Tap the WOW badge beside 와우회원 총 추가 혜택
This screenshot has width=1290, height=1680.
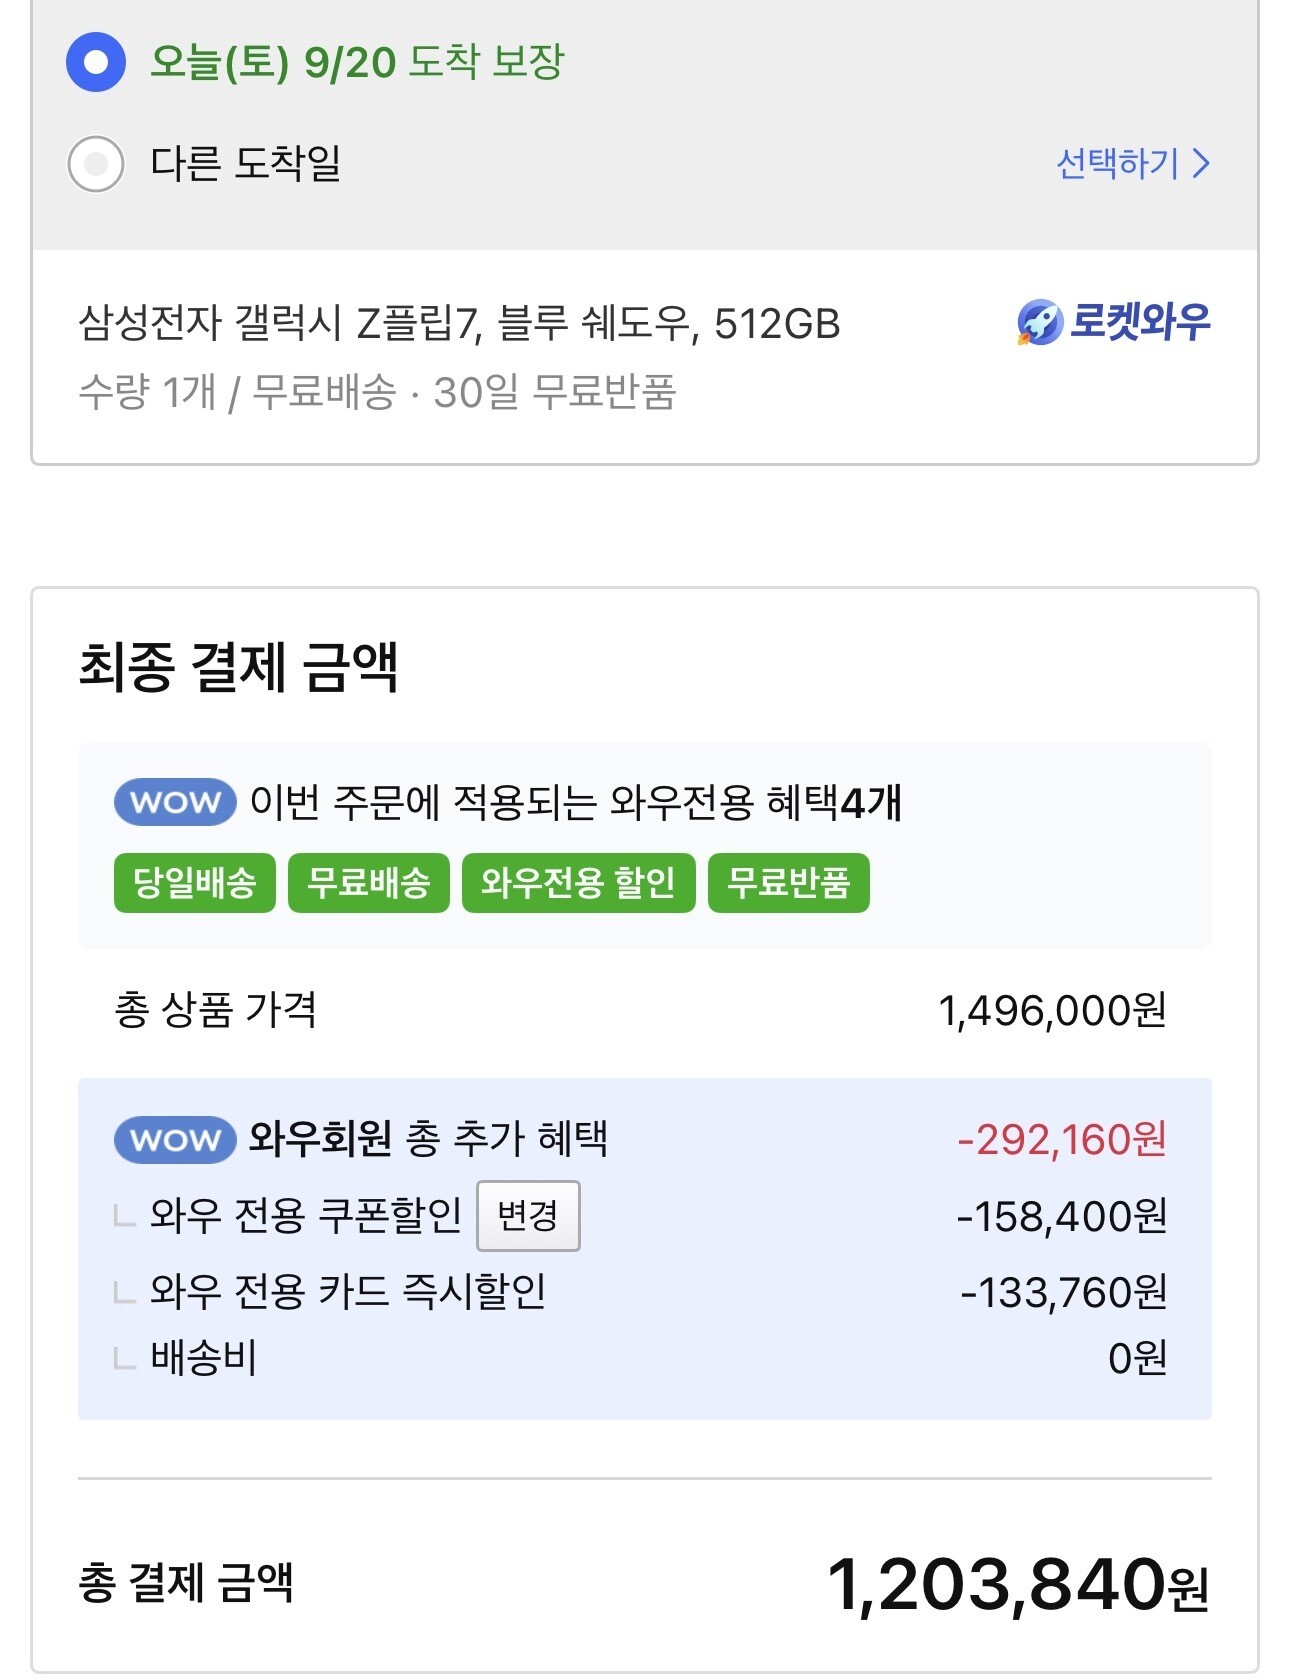coord(175,1139)
